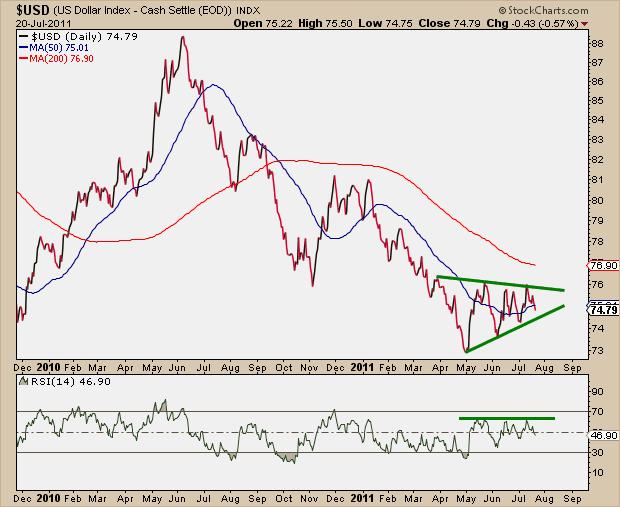Image resolution: width=620 pixels, height=507 pixels.
Task: Click the 78 price axis label
Action: (597, 241)
